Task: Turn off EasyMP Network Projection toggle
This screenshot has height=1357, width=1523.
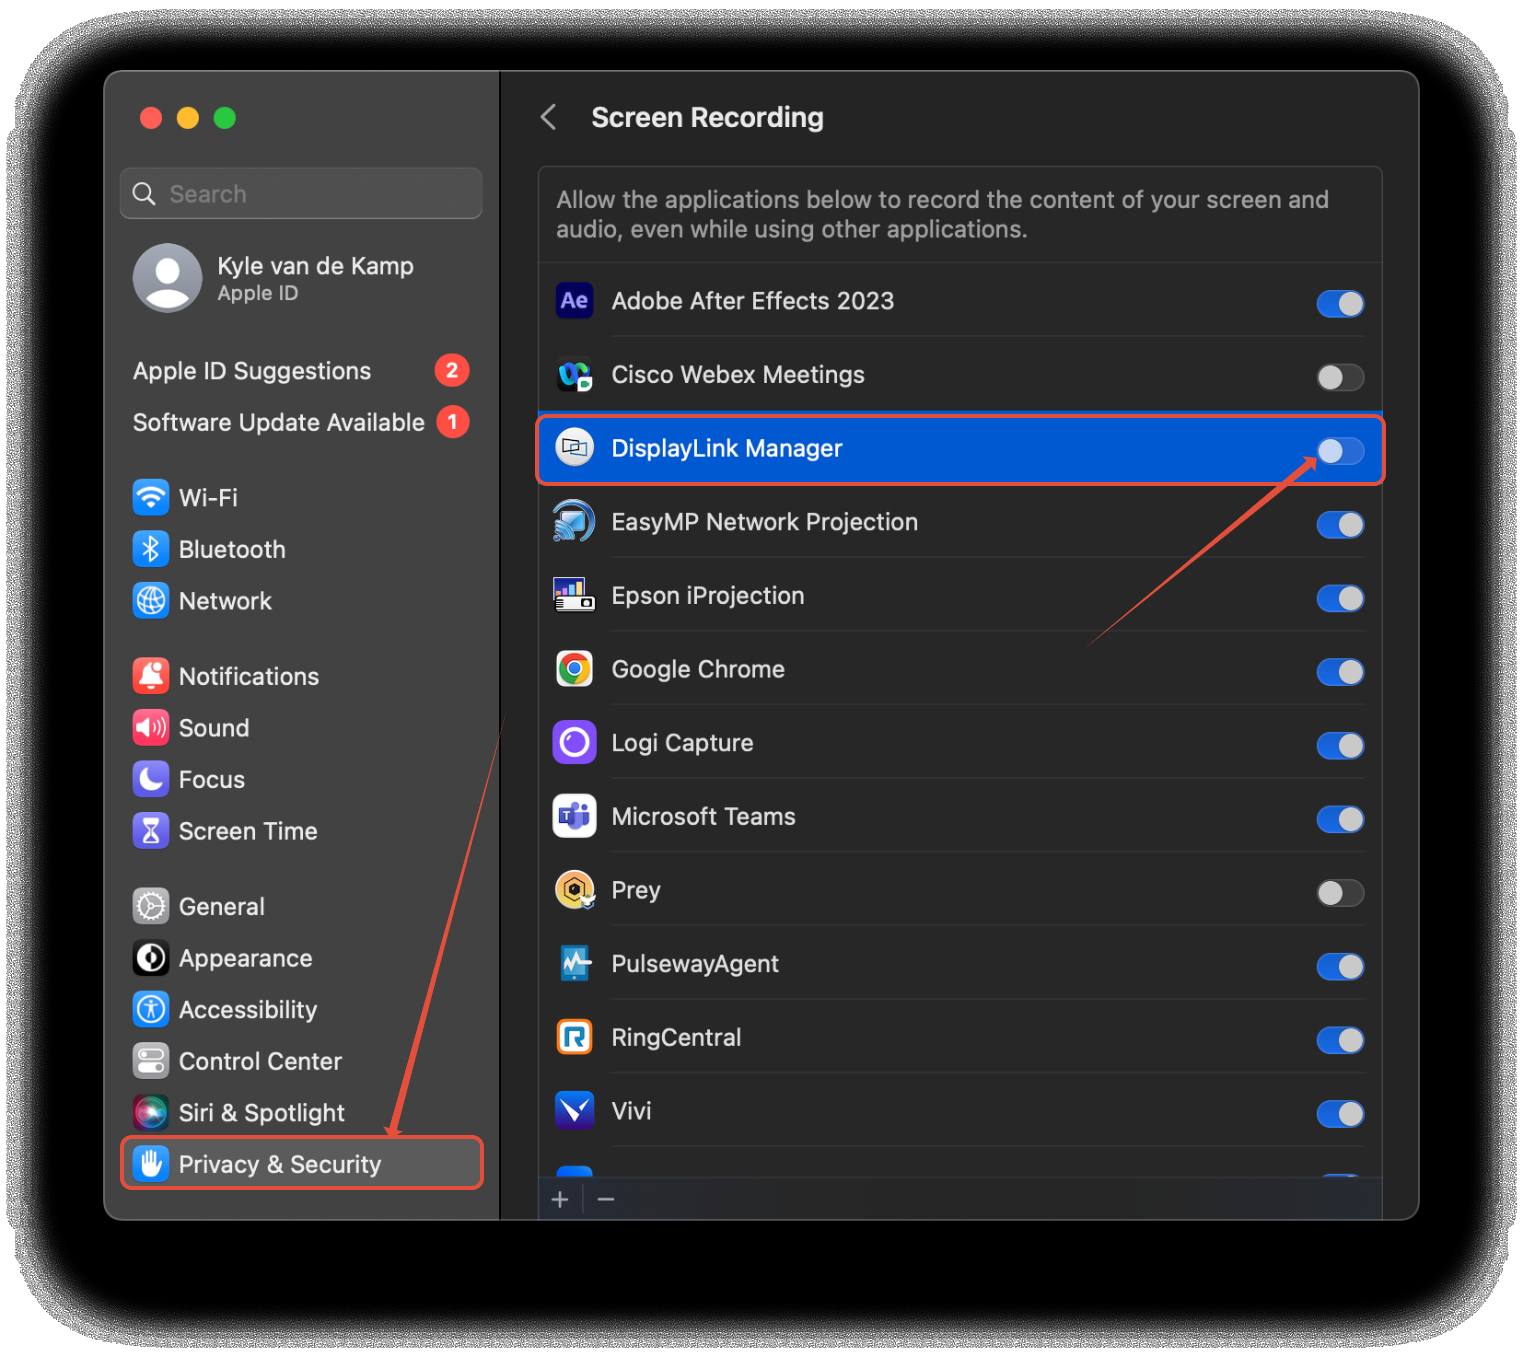Action: tap(1340, 524)
